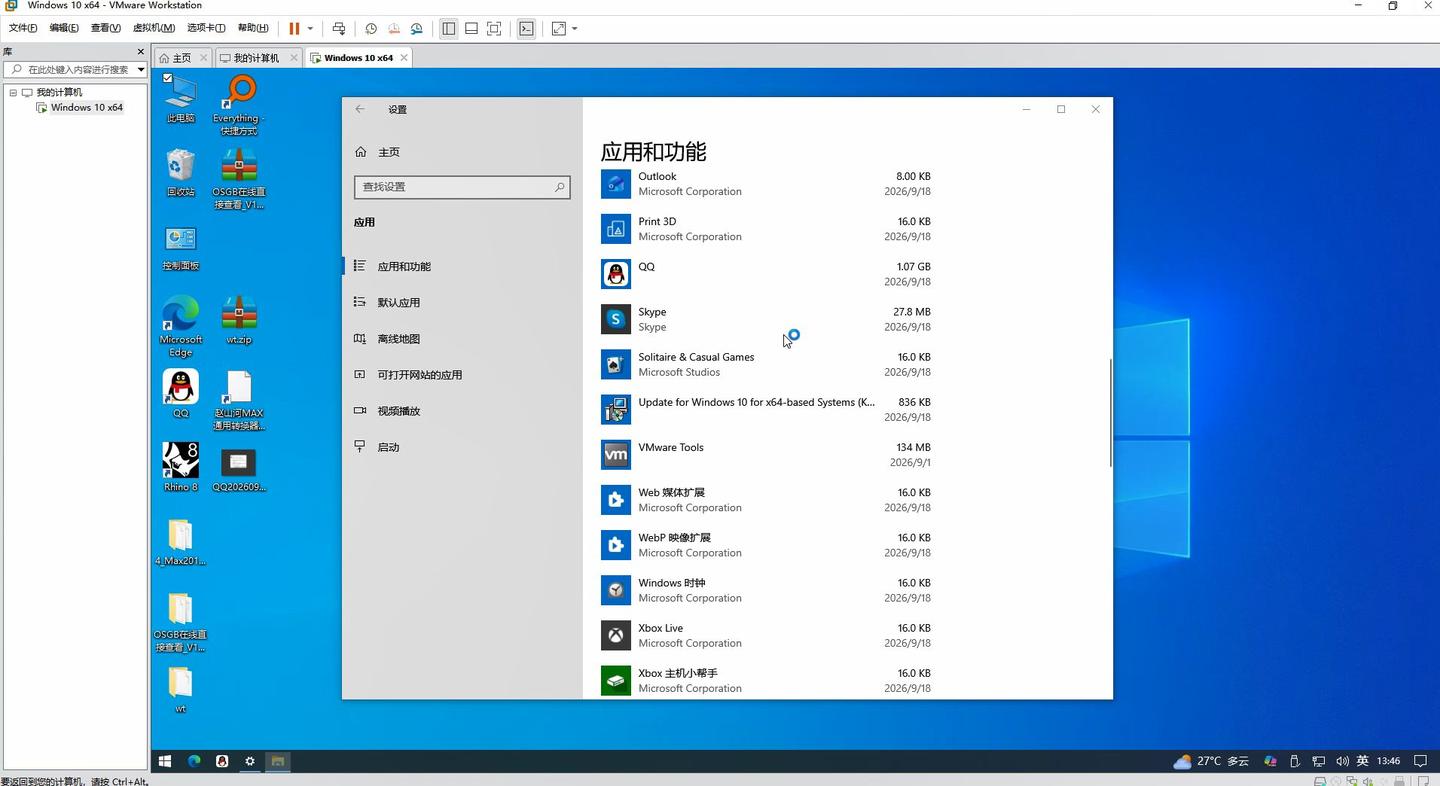This screenshot has width=1440, height=786.
Task: Open 离线地图 in the Settings sidebar
Action: click(462, 339)
